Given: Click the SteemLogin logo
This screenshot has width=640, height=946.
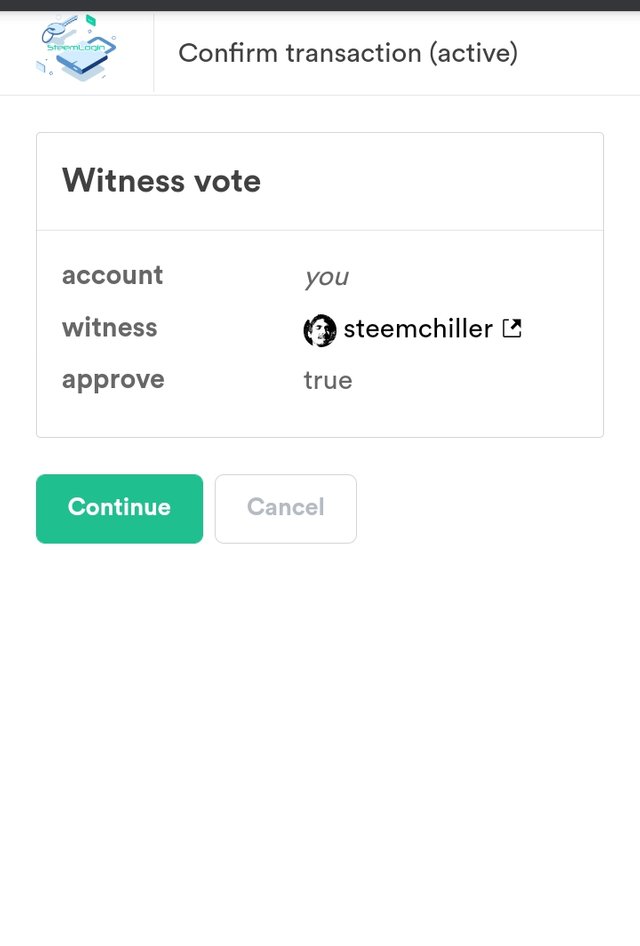Looking at the screenshot, I should [77, 48].
